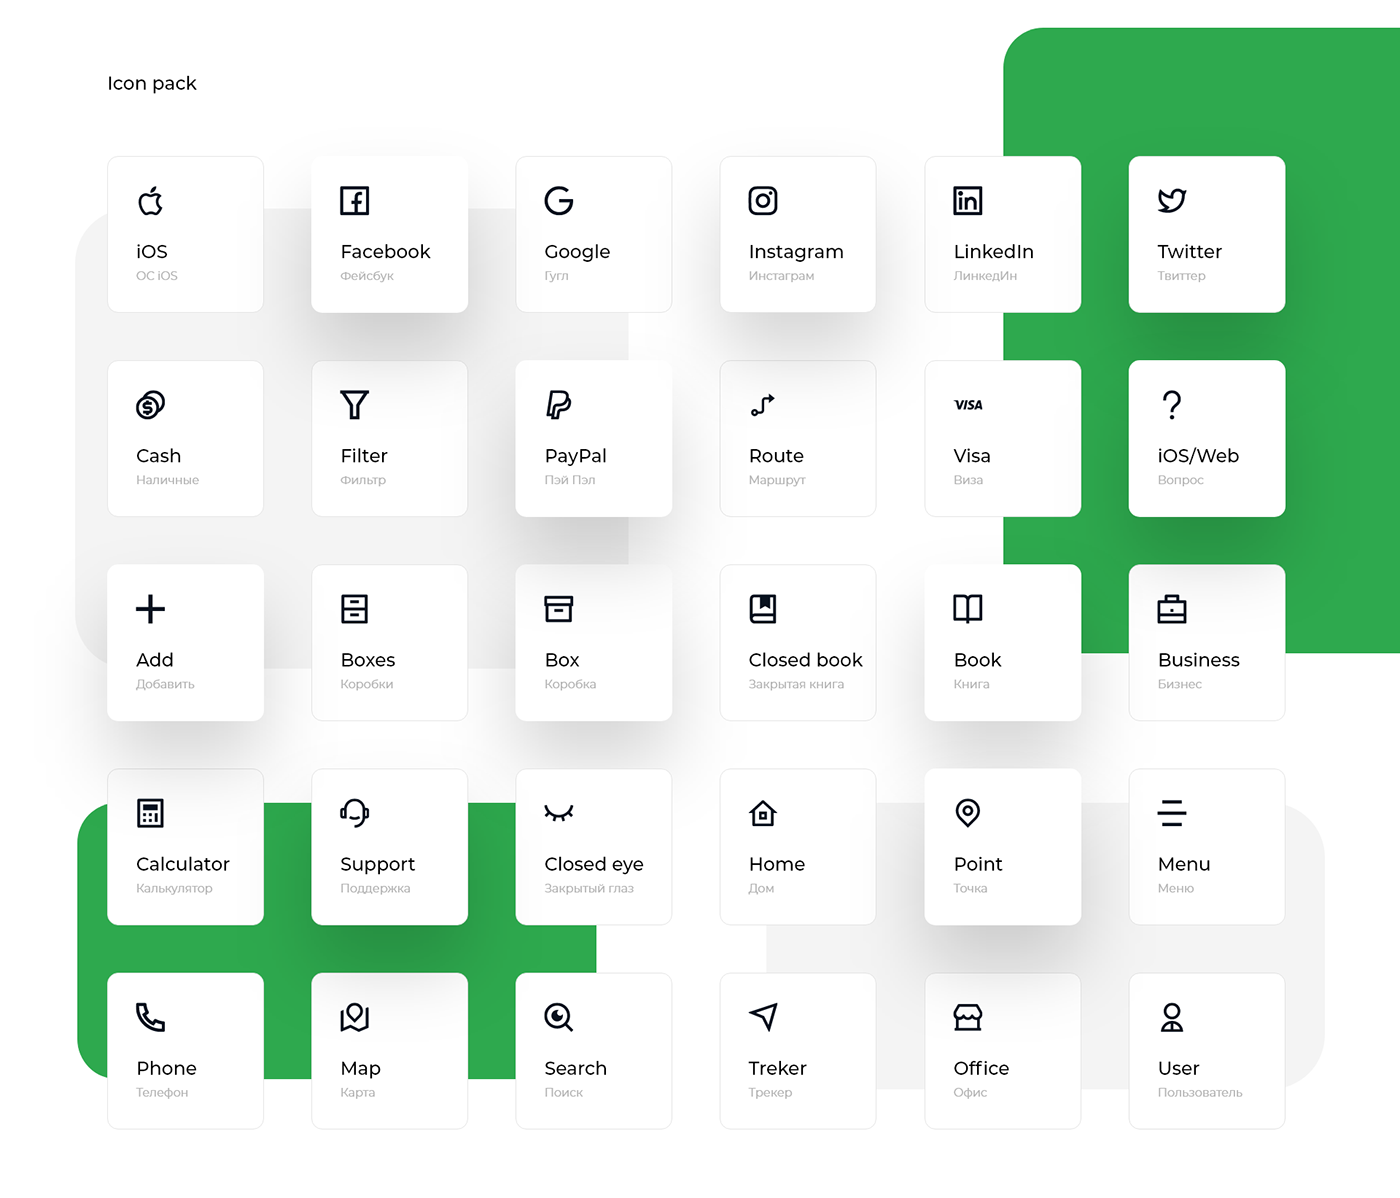The image size is (1400, 1198).
Task: Click the 'Treker' card label
Action: point(777,1068)
